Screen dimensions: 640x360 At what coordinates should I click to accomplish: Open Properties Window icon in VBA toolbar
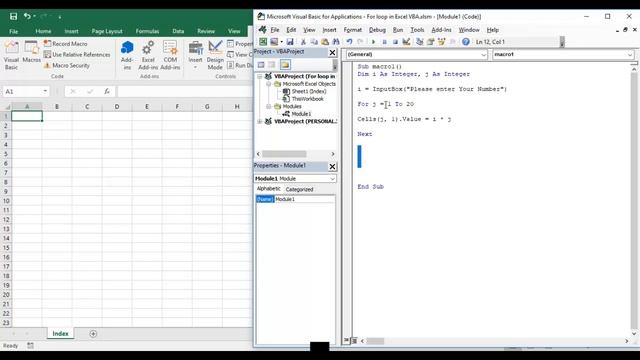point(431,42)
